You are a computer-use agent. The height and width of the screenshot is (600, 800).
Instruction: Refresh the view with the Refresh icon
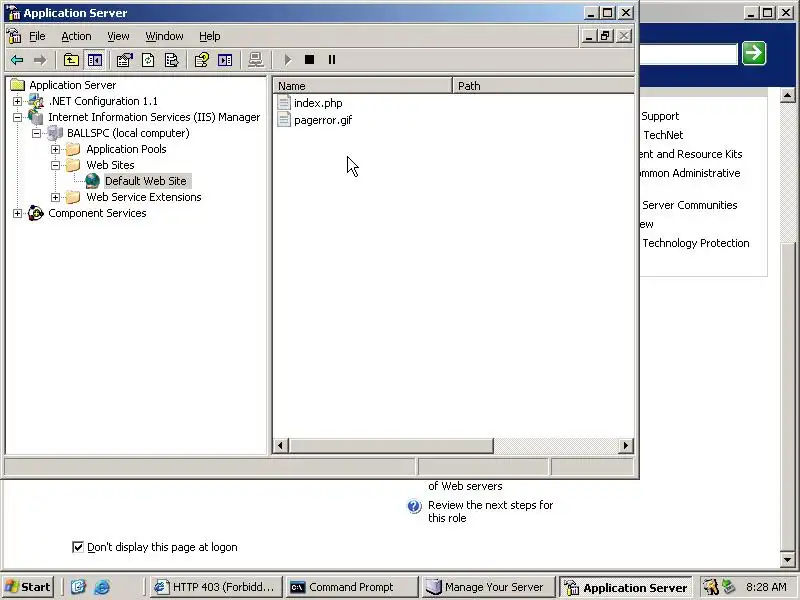(x=148, y=60)
